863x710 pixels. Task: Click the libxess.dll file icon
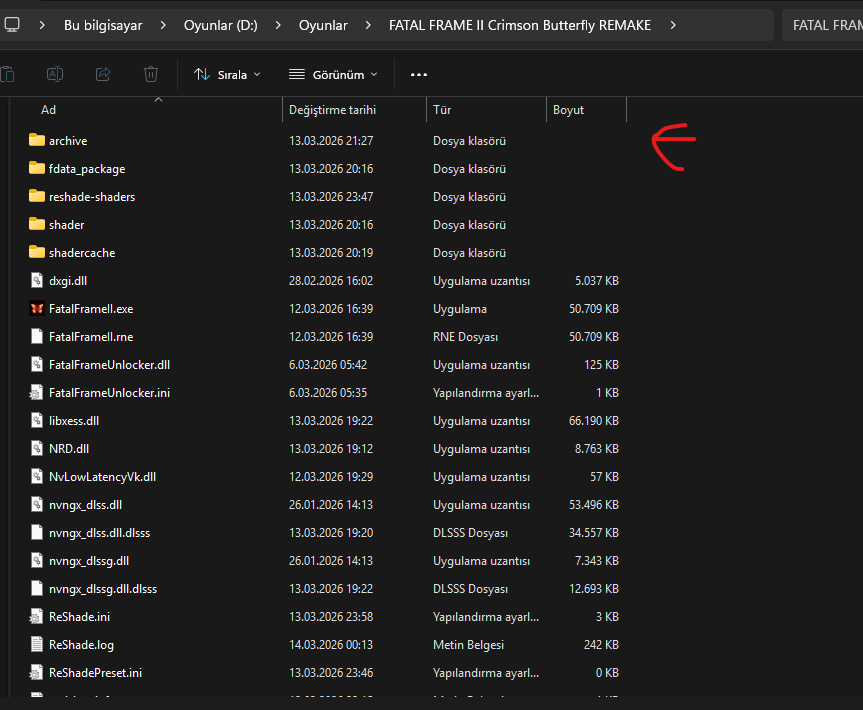point(37,420)
